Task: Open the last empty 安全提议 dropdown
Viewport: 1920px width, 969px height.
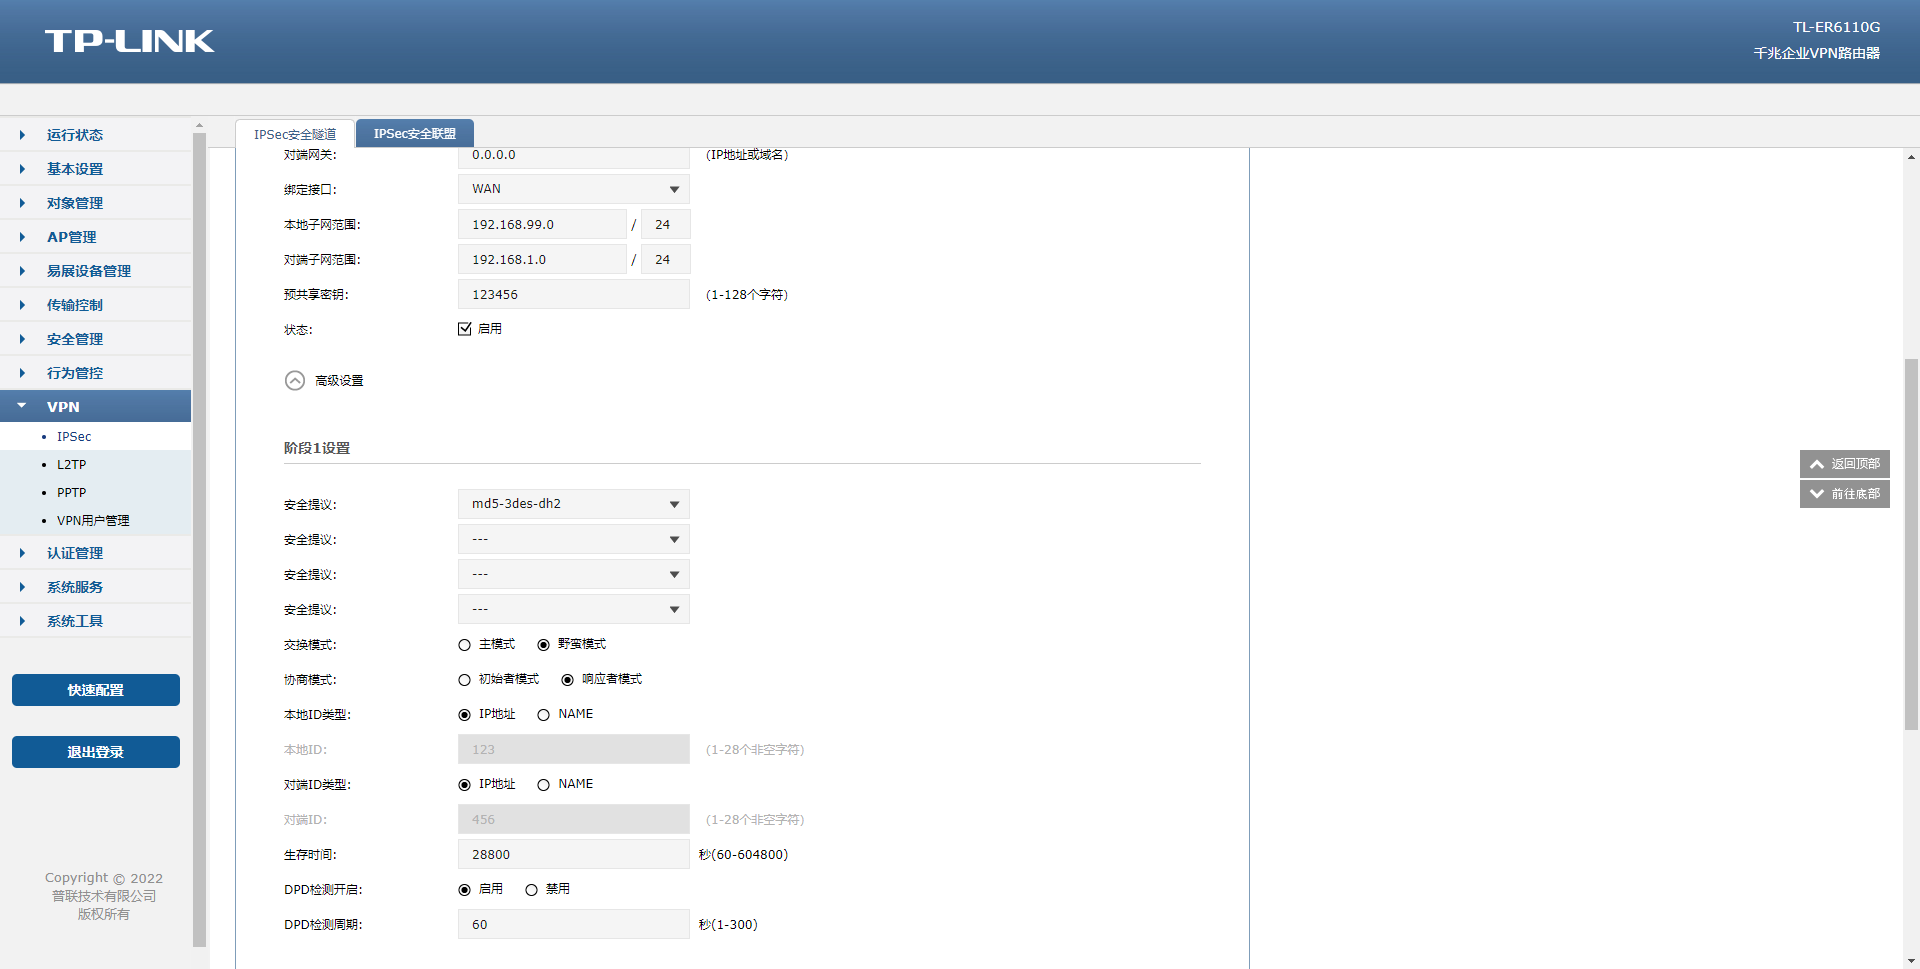Action: (x=573, y=609)
